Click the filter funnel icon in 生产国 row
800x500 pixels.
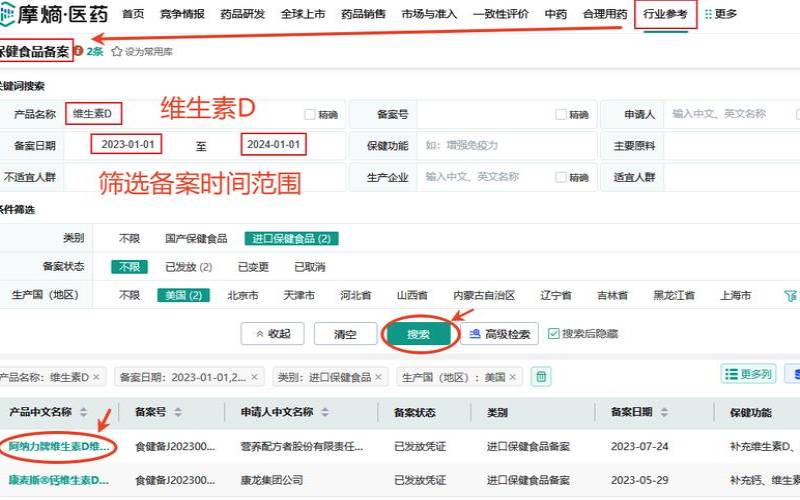(x=790, y=295)
